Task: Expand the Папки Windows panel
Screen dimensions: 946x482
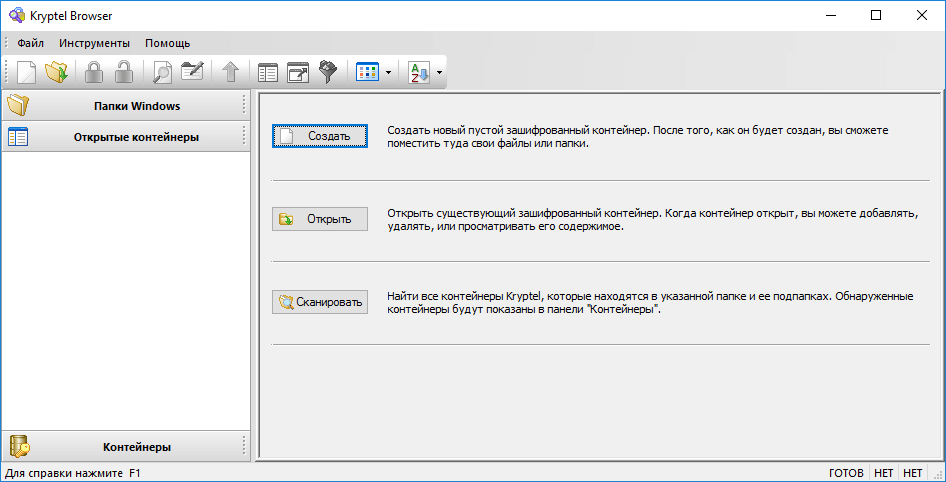Action: 125,106
